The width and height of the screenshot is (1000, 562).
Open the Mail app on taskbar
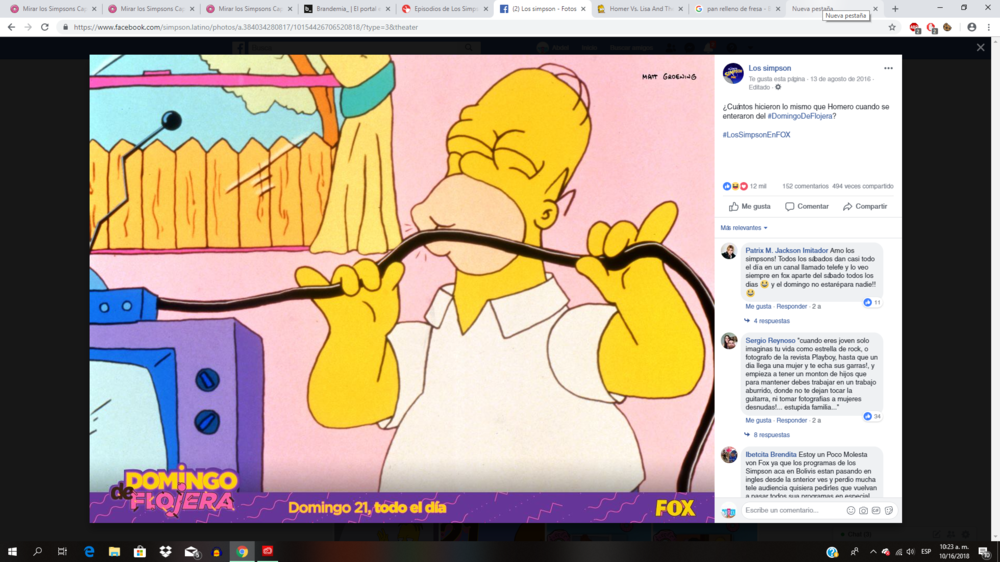pyautogui.click(x=191, y=552)
